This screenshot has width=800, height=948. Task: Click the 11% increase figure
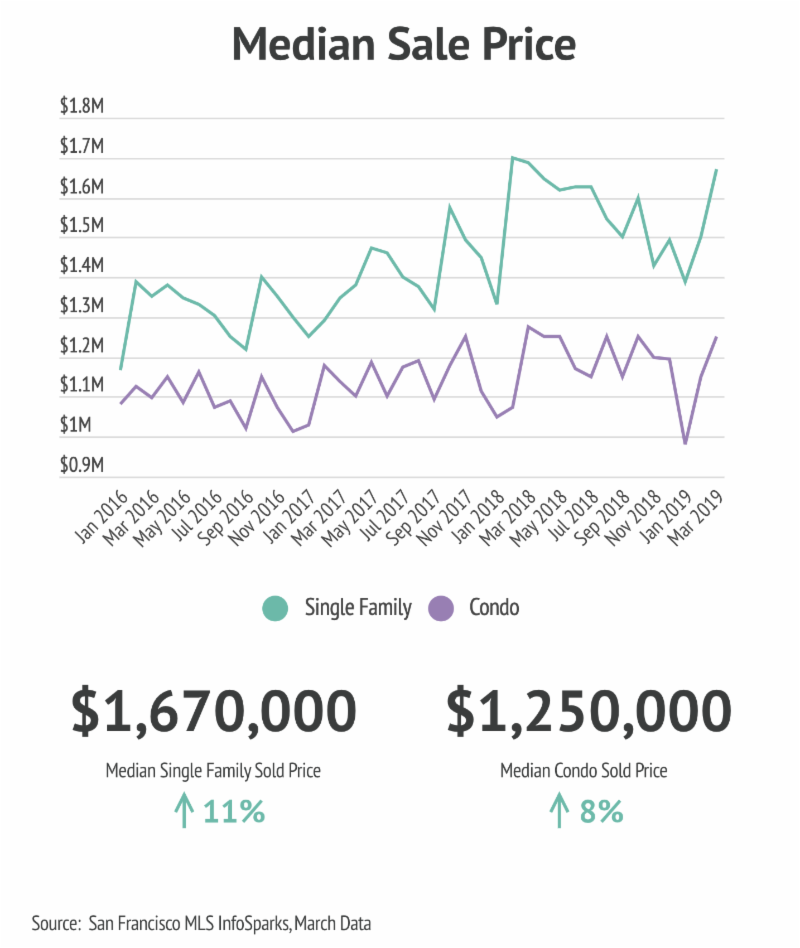tap(234, 811)
